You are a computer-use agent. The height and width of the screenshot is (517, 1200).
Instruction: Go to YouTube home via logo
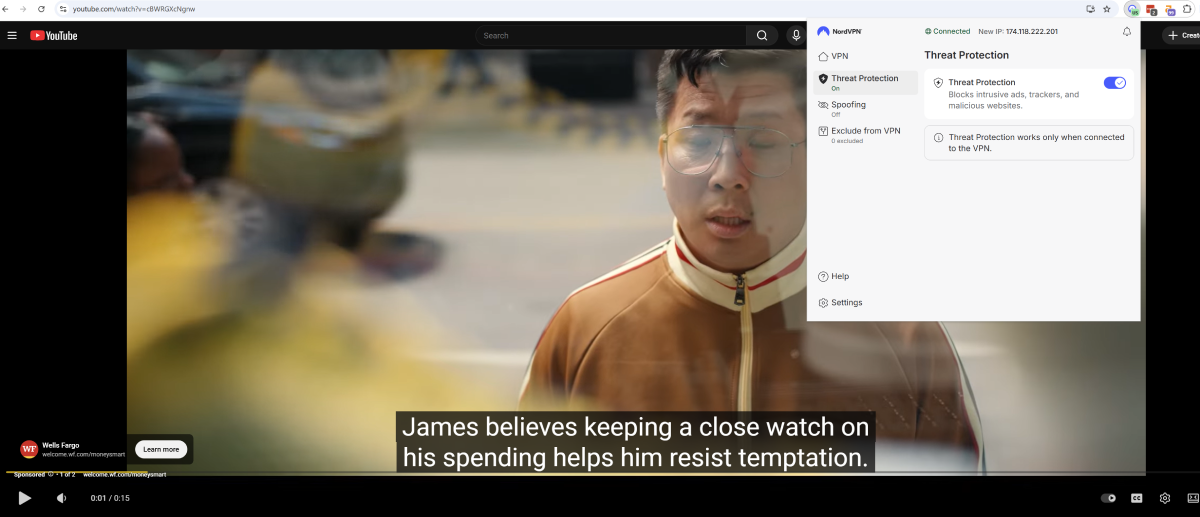(54, 35)
